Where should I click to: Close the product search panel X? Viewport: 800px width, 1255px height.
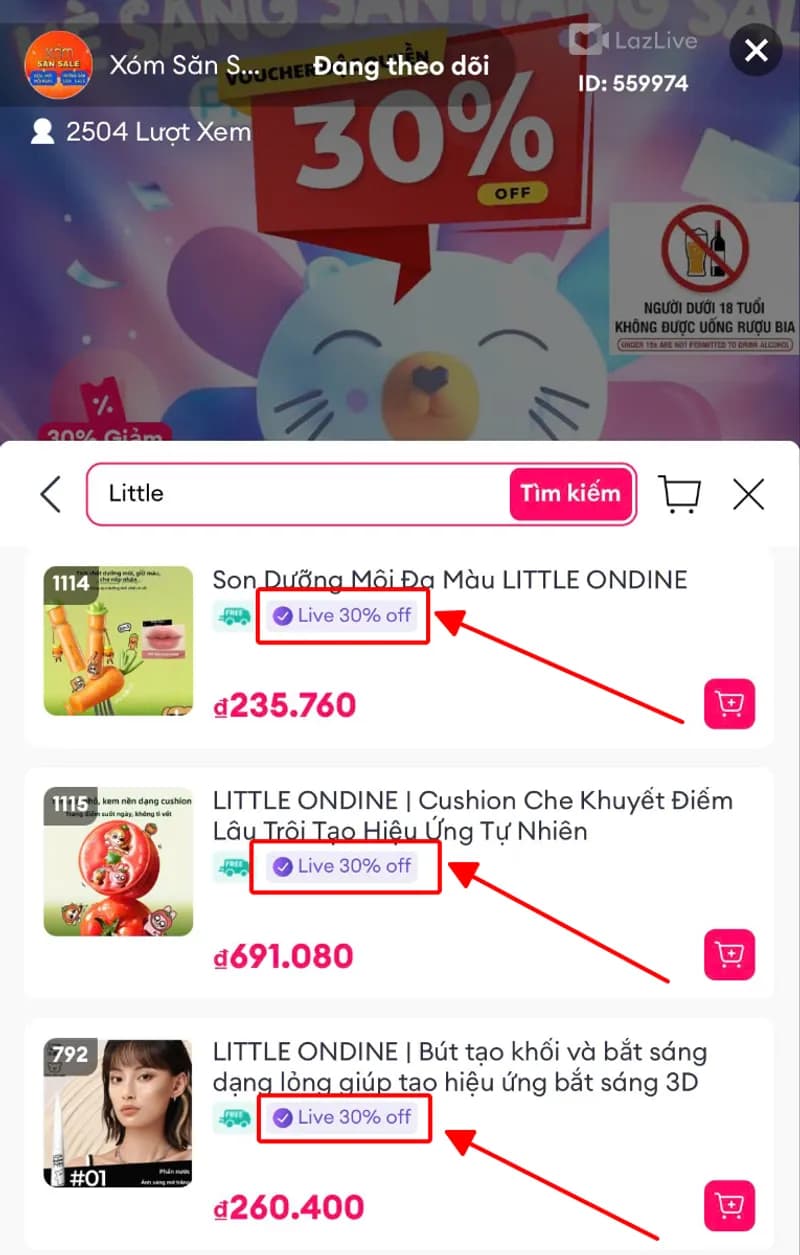748,494
